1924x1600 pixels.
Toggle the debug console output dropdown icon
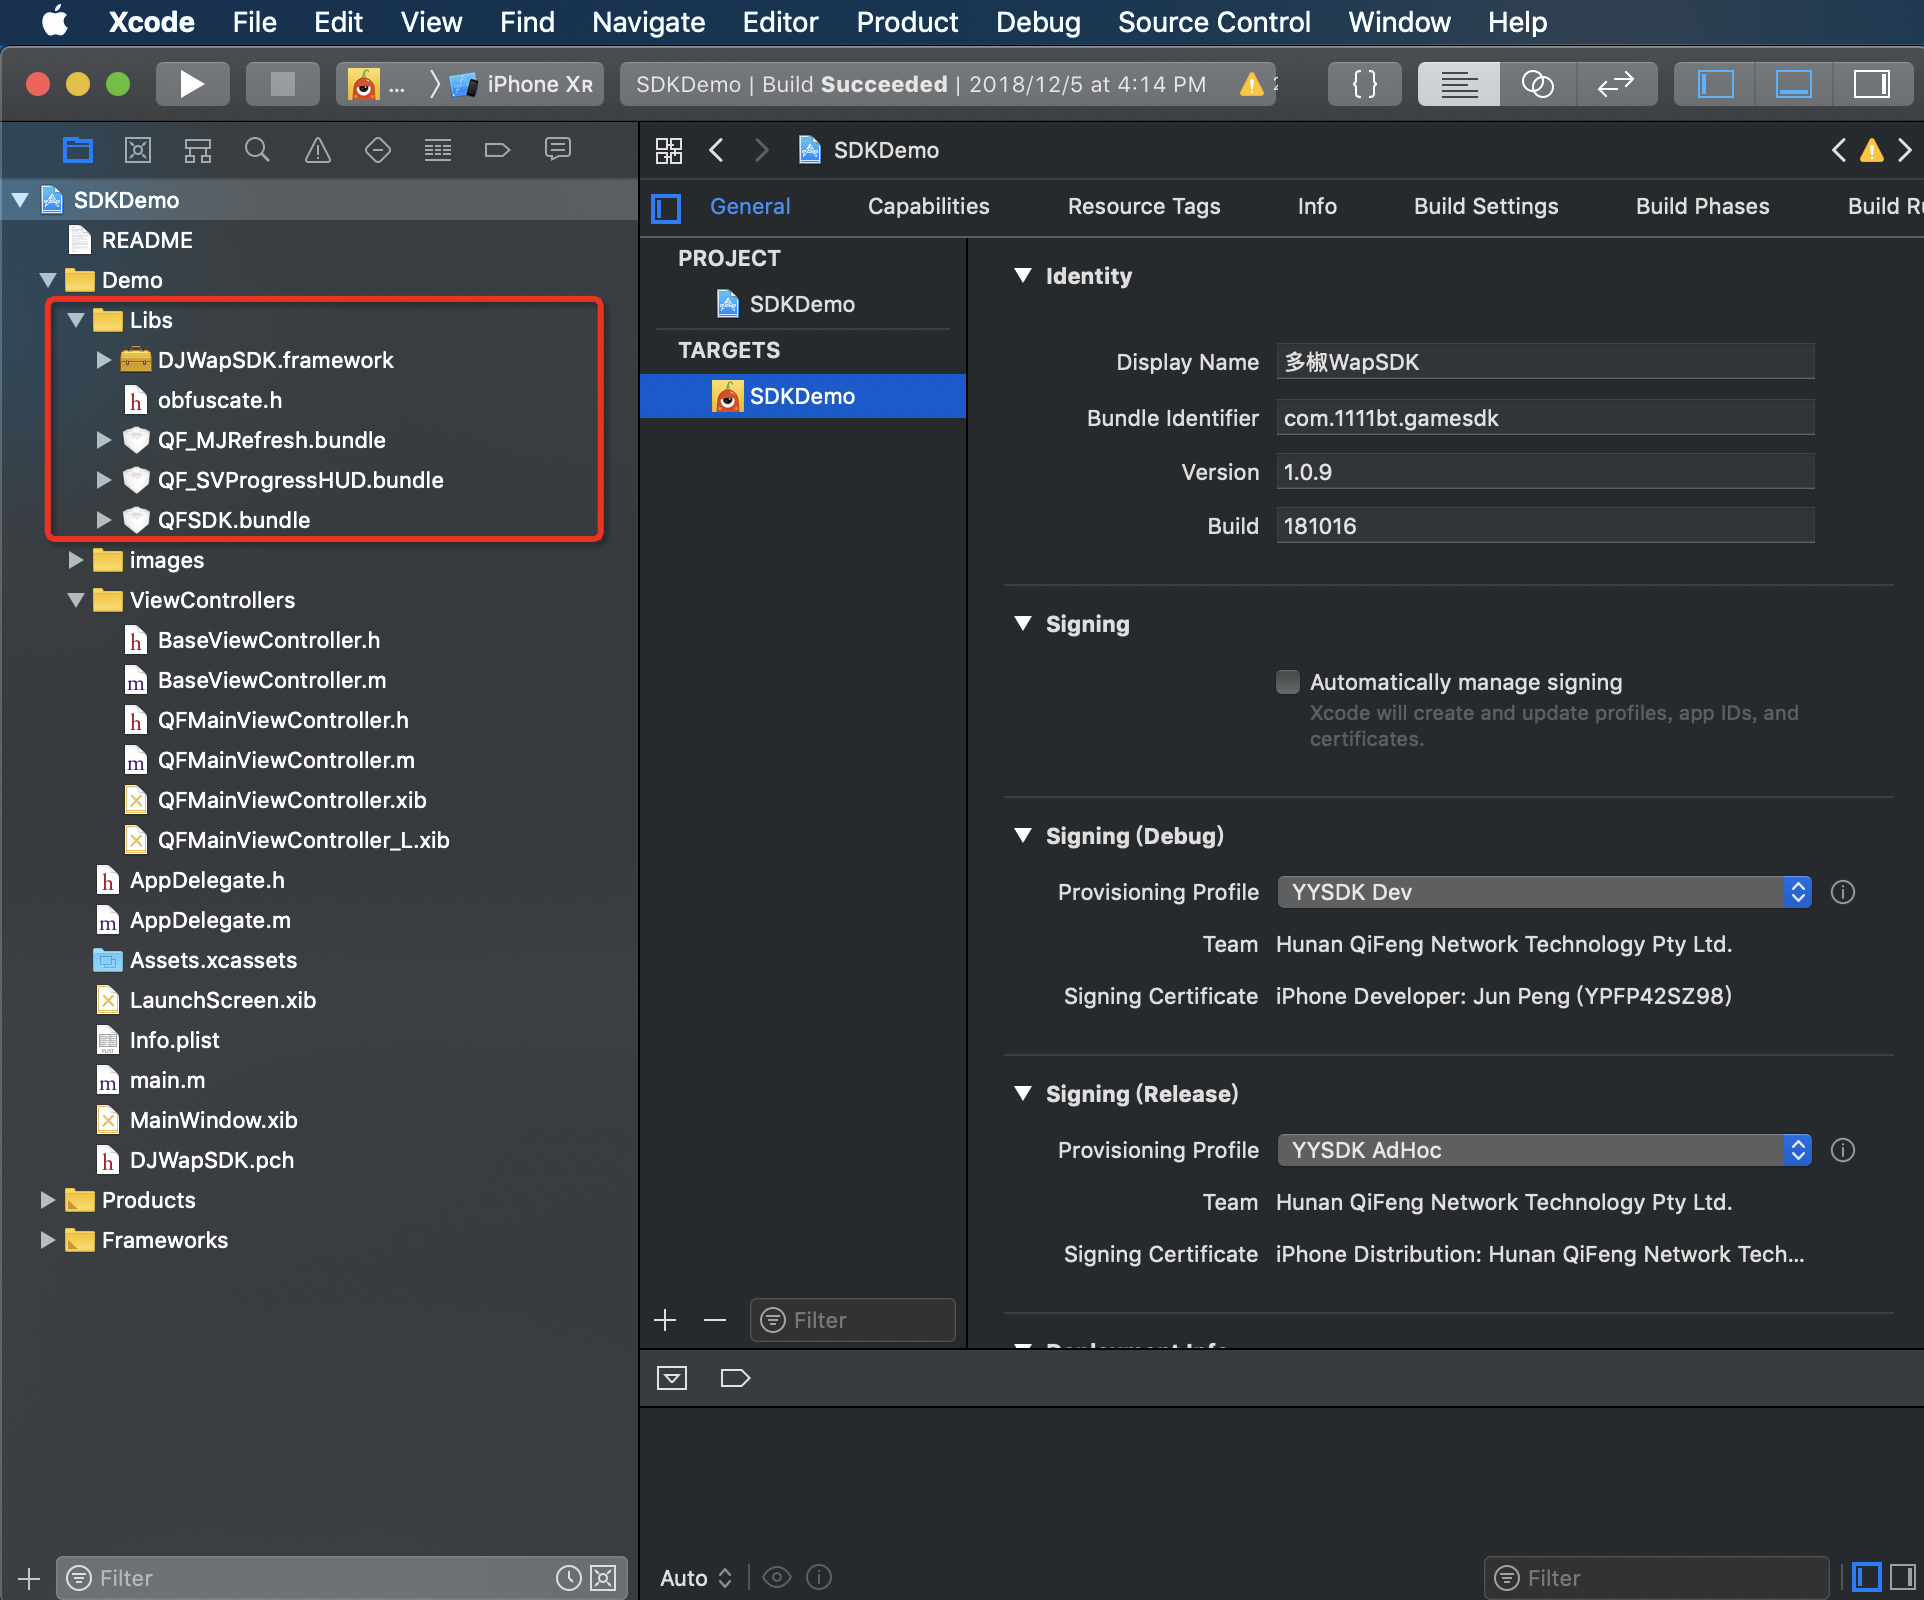(672, 1378)
